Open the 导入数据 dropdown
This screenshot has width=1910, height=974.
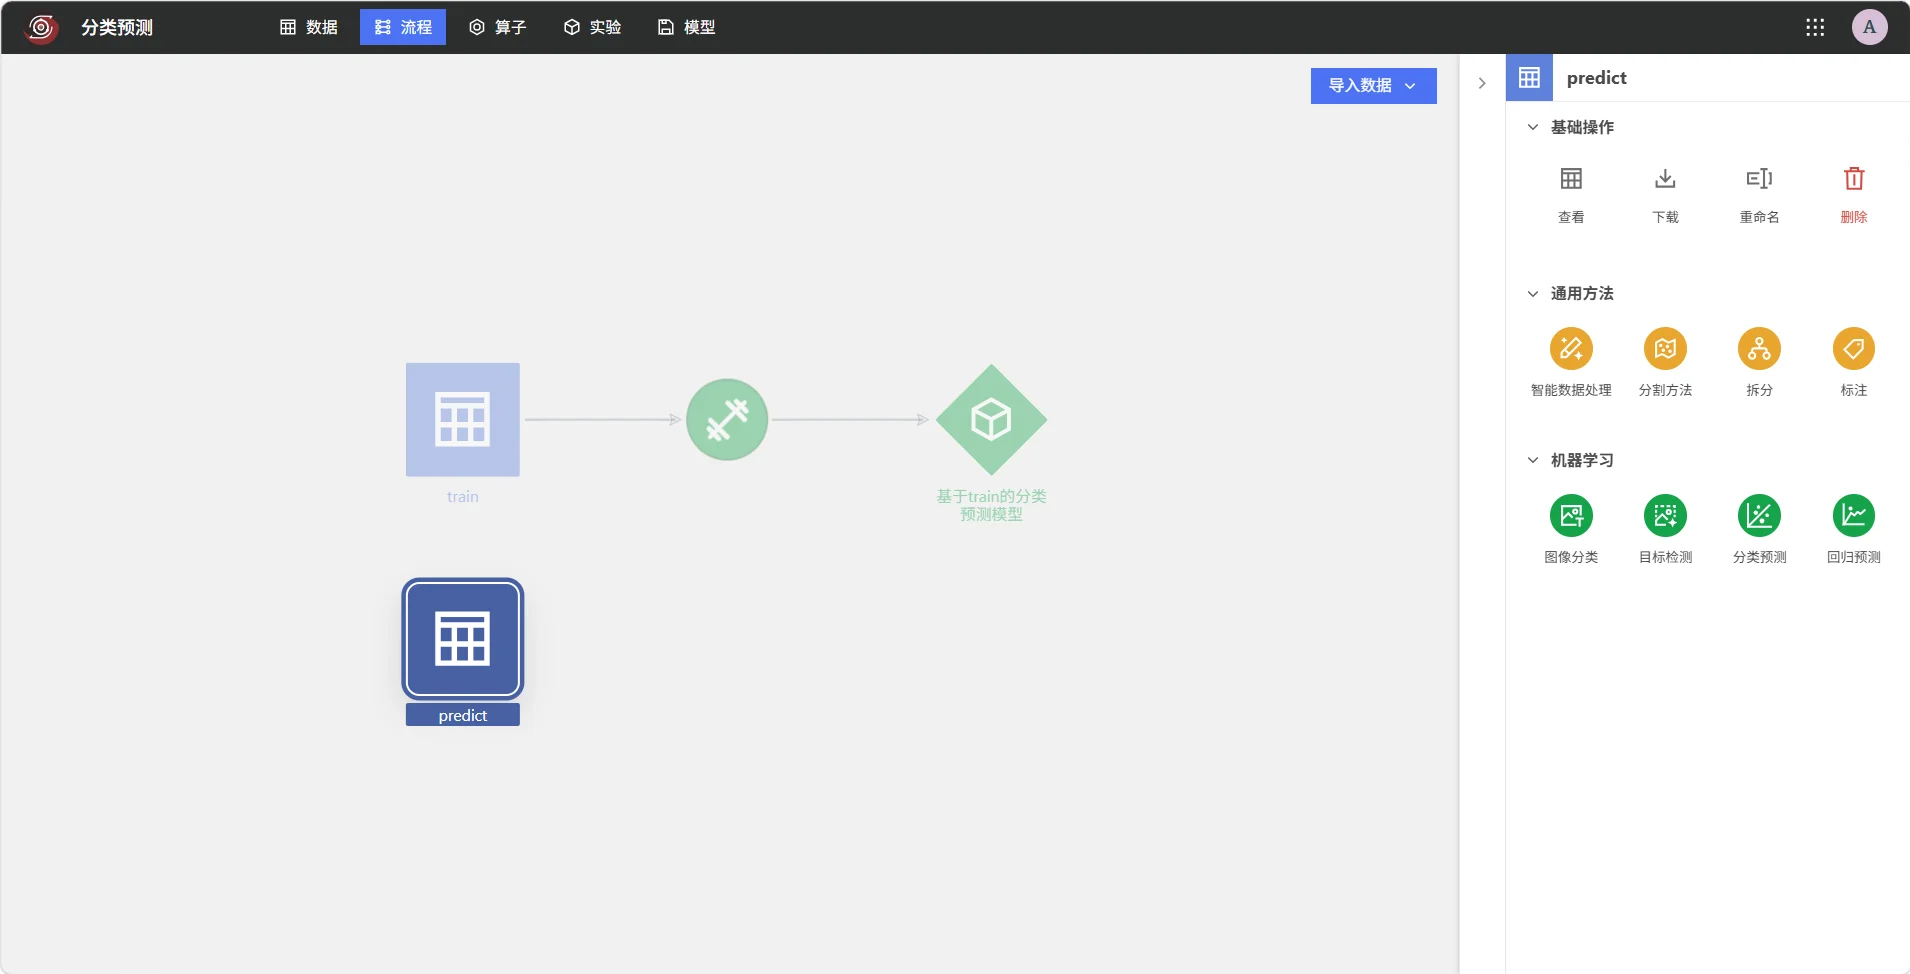pyautogui.click(x=1373, y=86)
